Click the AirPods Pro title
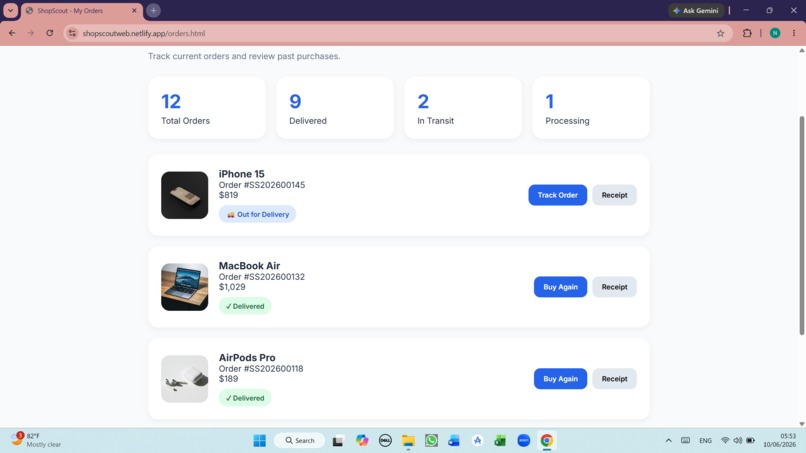Image resolution: width=806 pixels, height=453 pixels. click(x=247, y=357)
